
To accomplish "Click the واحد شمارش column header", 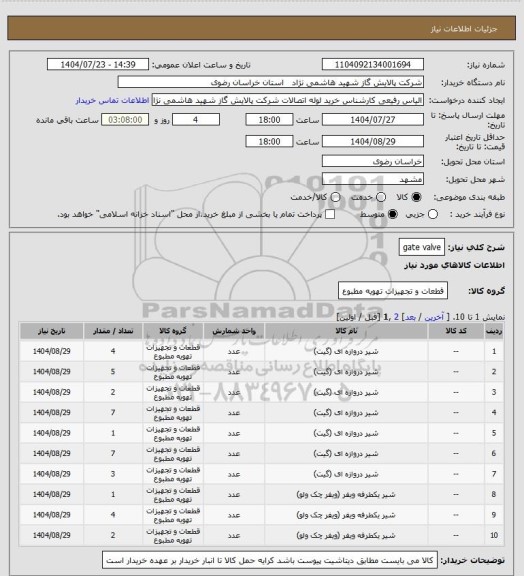I will [x=234, y=331].
